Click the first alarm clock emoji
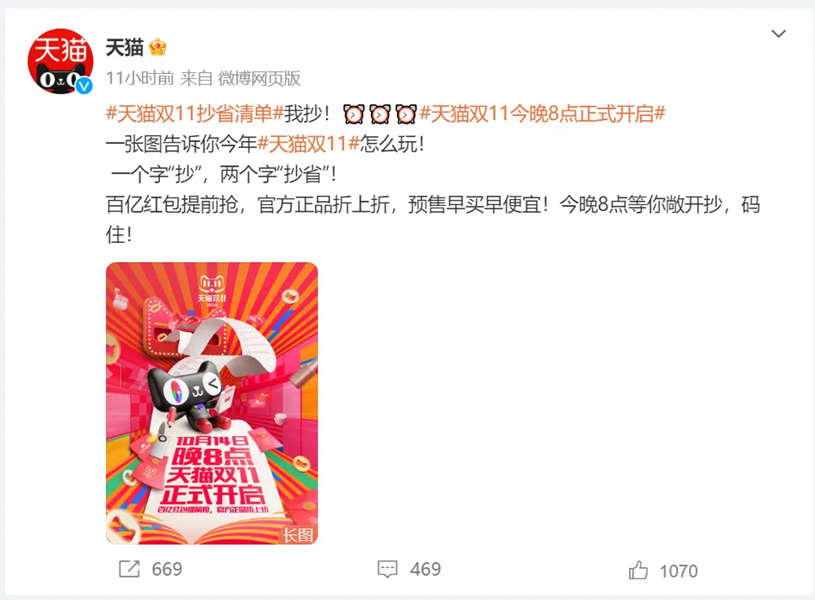The width and height of the screenshot is (815, 600). point(353,114)
